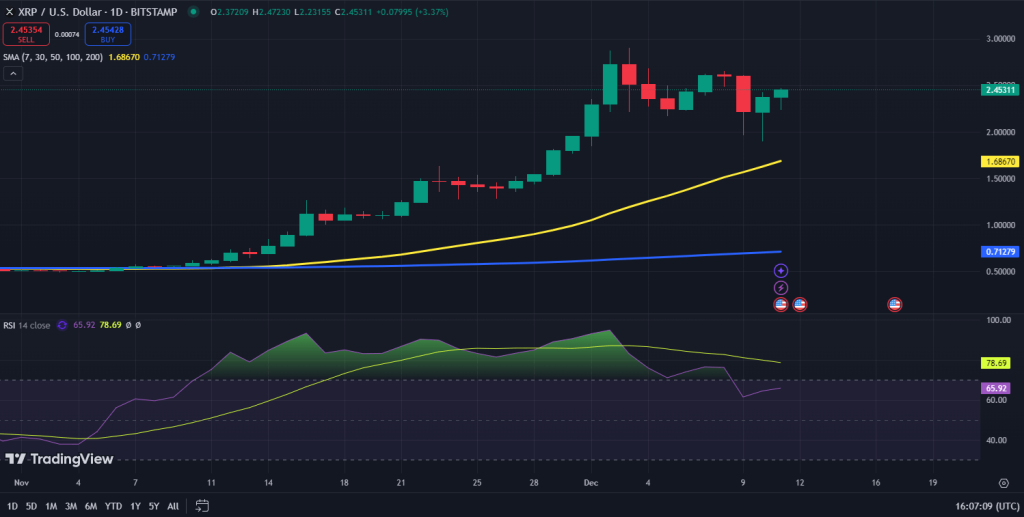Click the purple lightning event marker
Viewport: 1024px width, 517px height.
pyautogui.click(x=780, y=288)
